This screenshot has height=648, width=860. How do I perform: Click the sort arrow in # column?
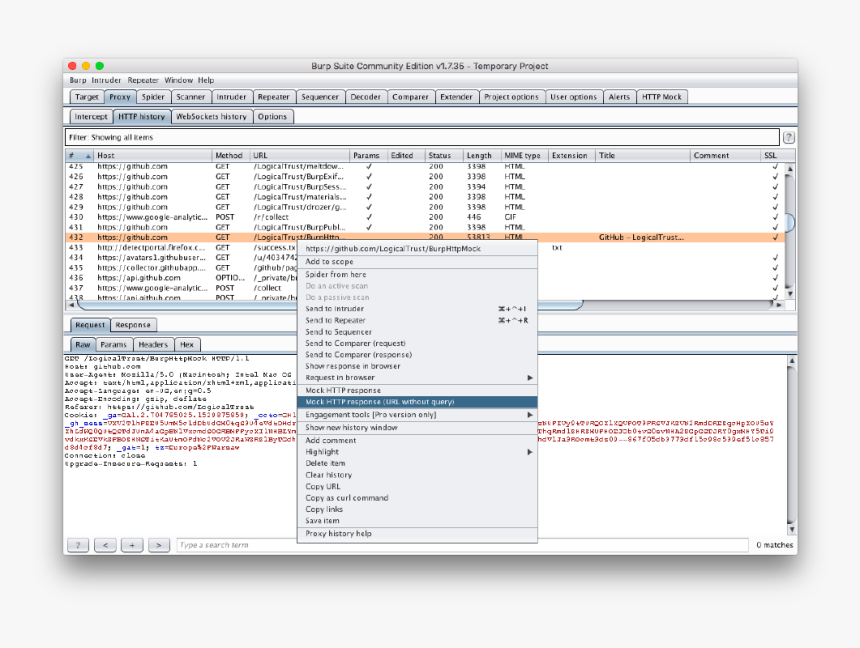[88, 156]
